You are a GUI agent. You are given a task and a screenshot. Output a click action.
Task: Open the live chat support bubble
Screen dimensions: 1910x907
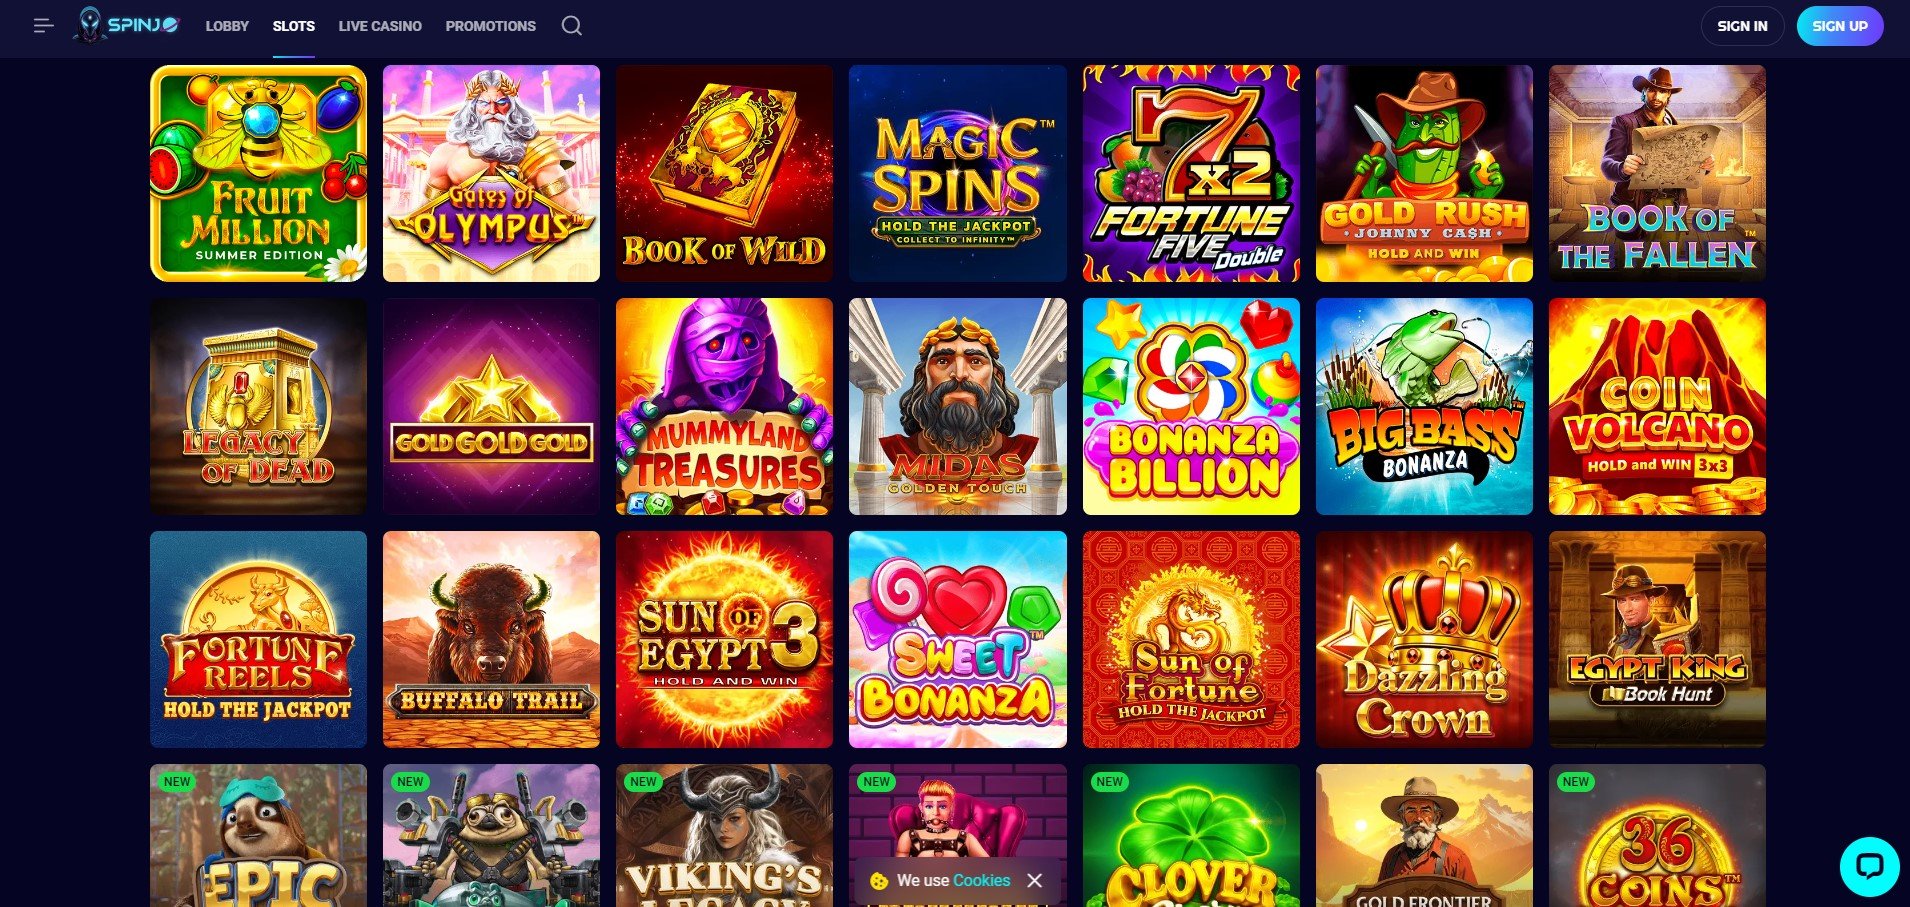coord(1869,866)
